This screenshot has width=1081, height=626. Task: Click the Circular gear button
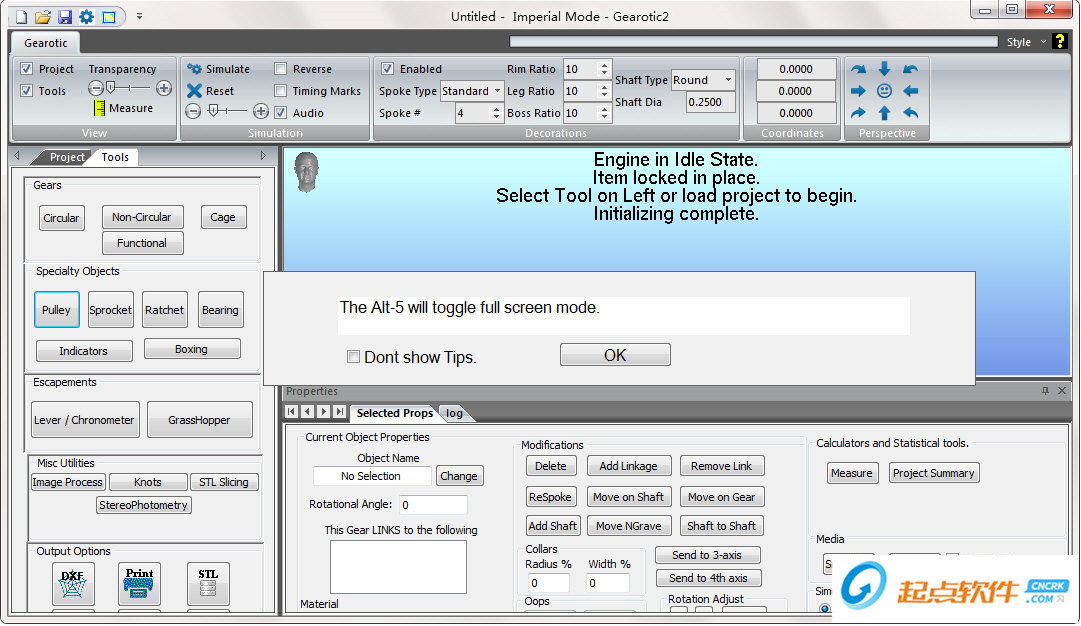(x=61, y=218)
